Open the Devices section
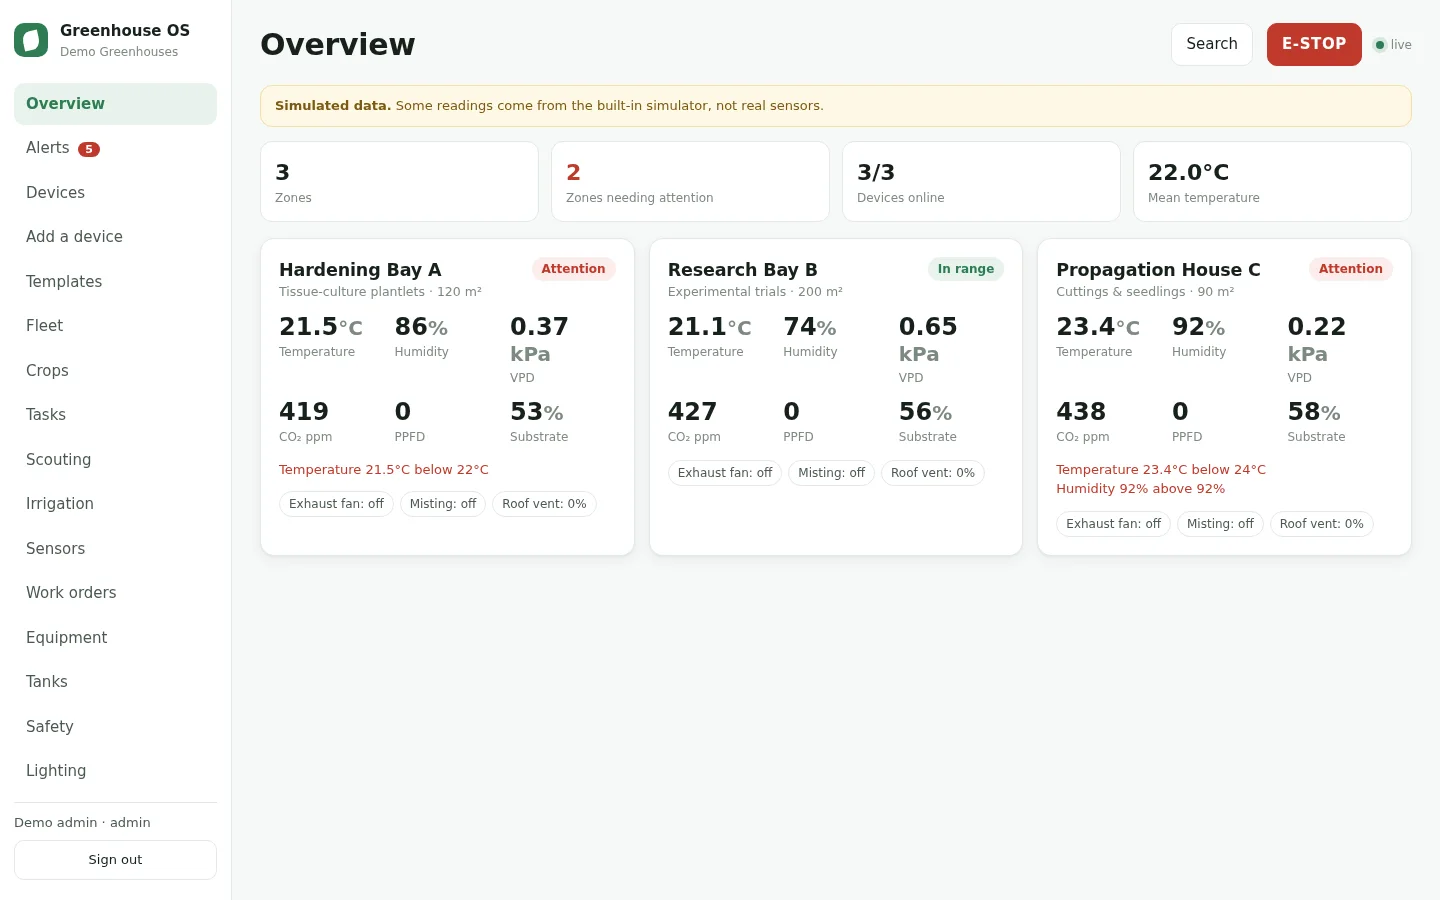The width and height of the screenshot is (1440, 900). (115, 193)
